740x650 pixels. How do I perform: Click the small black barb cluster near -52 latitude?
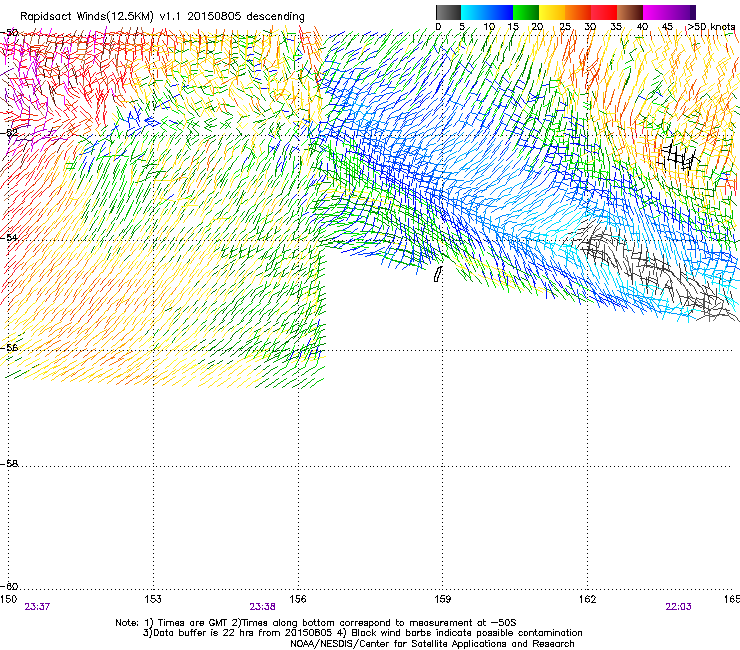(678, 155)
